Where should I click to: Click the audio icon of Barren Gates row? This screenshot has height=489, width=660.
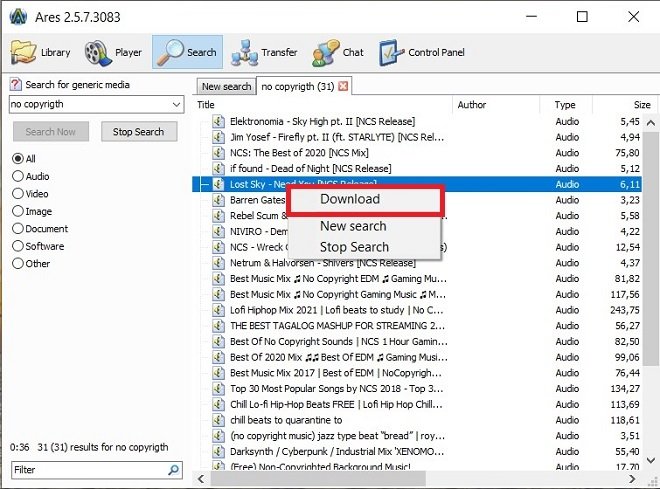[x=218, y=200]
